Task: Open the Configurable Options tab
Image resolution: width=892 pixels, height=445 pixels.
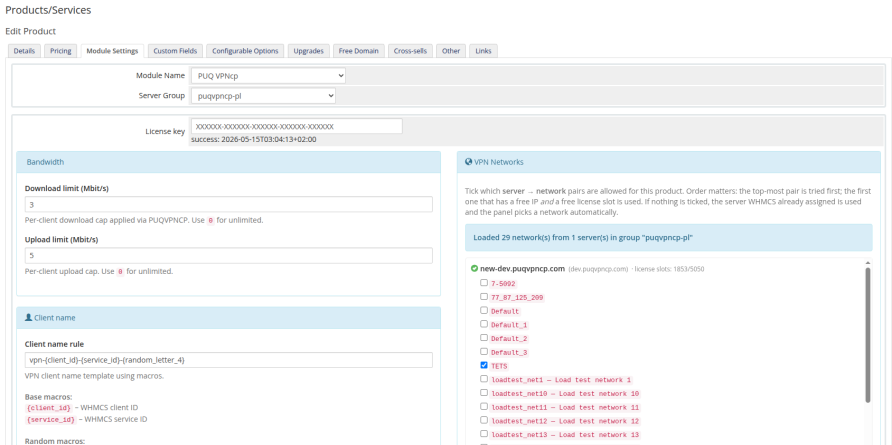Action: (x=245, y=51)
